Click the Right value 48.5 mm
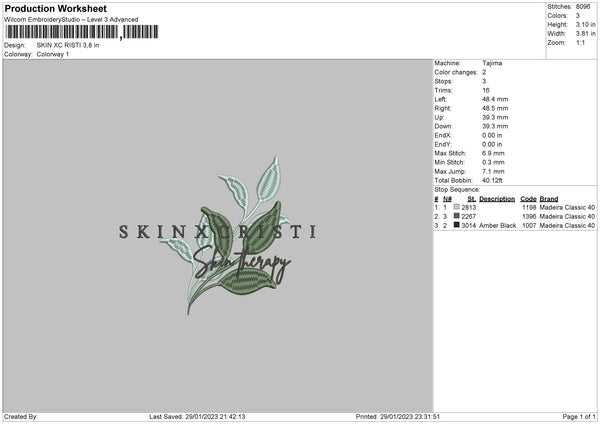Image resolution: width=600 pixels, height=424 pixels. pyautogui.click(x=495, y=108)
